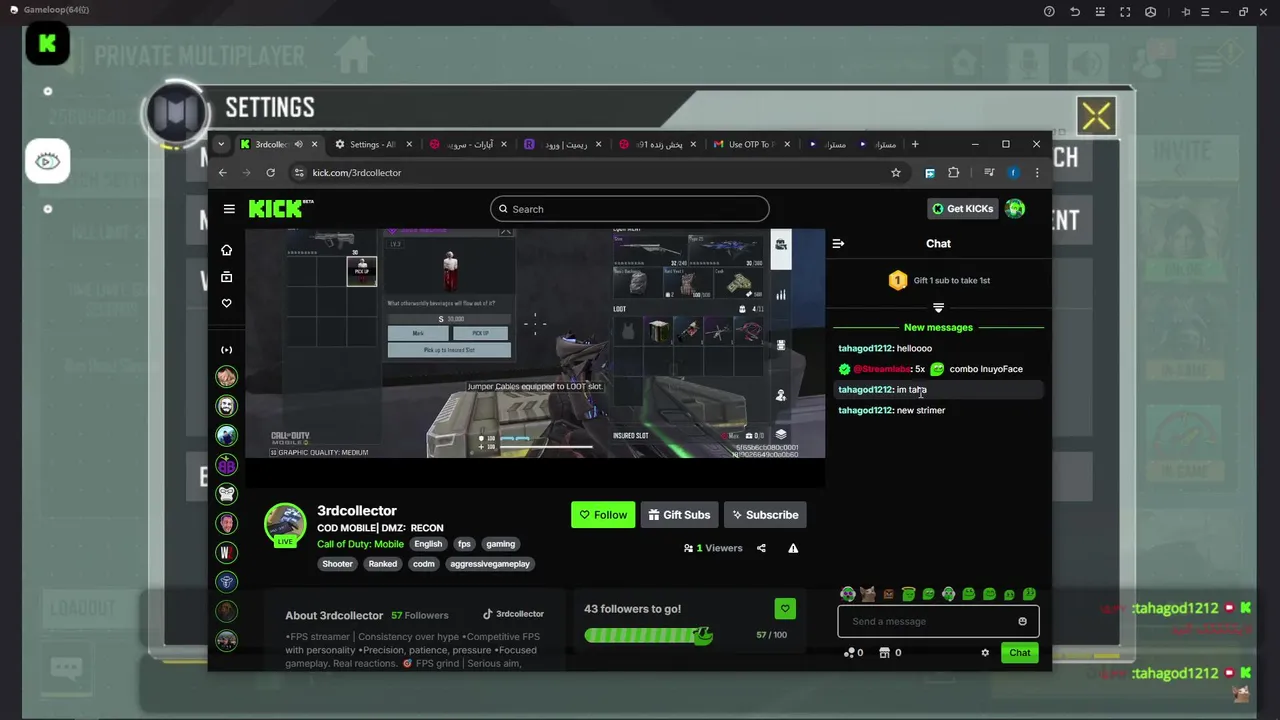Follow the 3rdcollector channel
Viewport: 1280px width, 720px height.
pyautogui.click(x=603, y=515)
